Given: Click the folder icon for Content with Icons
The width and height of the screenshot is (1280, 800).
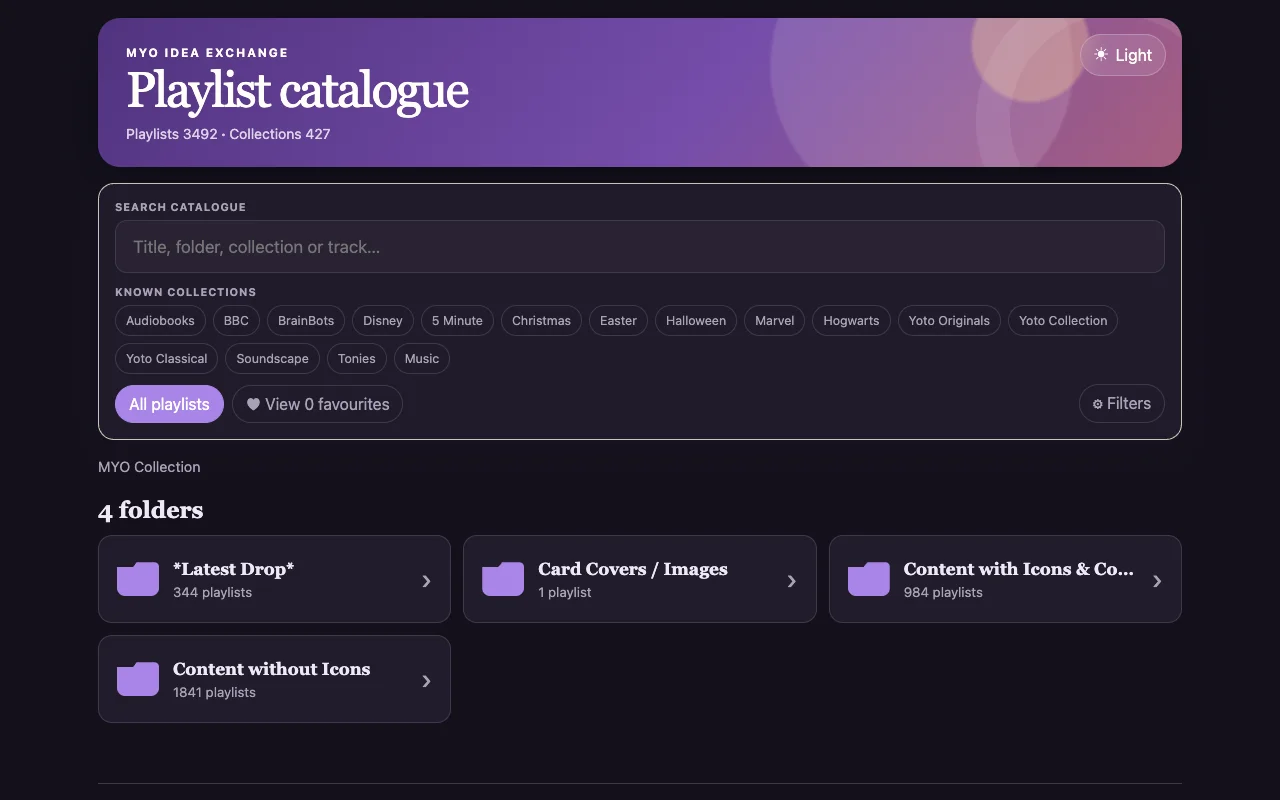Looking at the screenshot, I should point(869,579).
